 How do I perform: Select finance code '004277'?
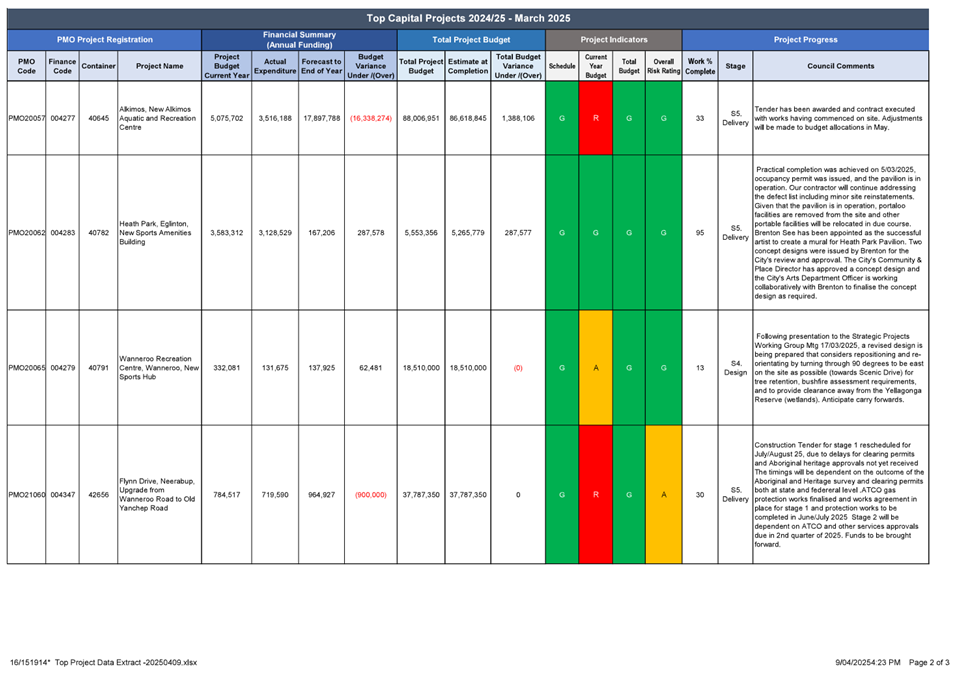tap(63, 119)
